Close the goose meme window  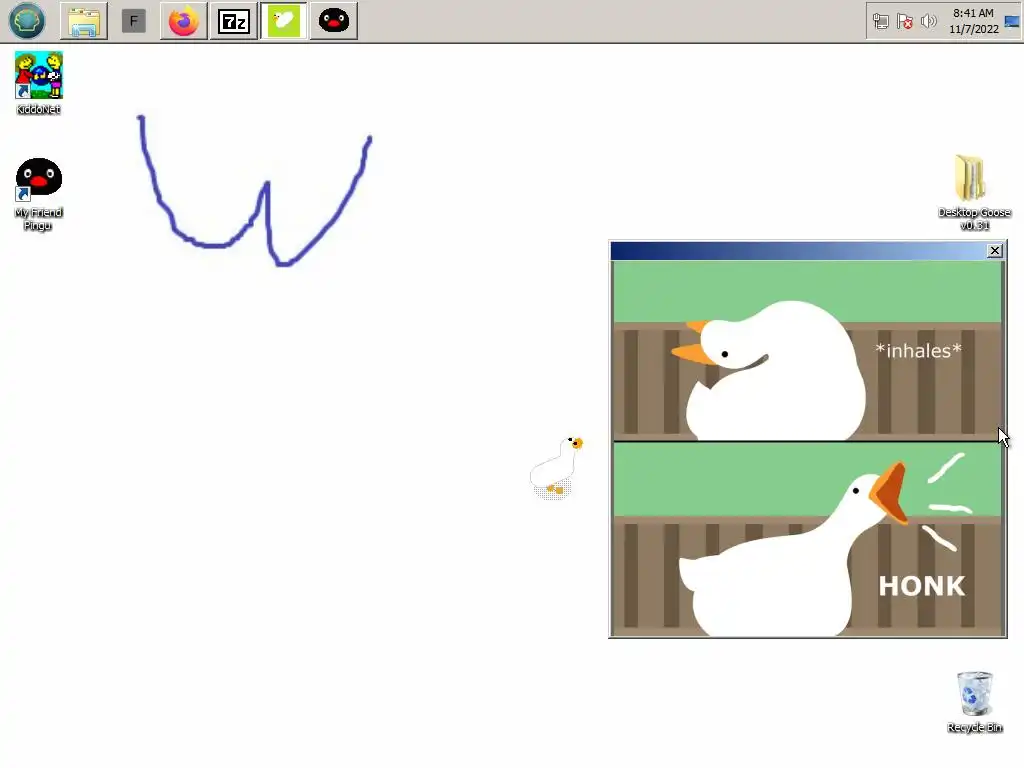click(x=994, y=251)
